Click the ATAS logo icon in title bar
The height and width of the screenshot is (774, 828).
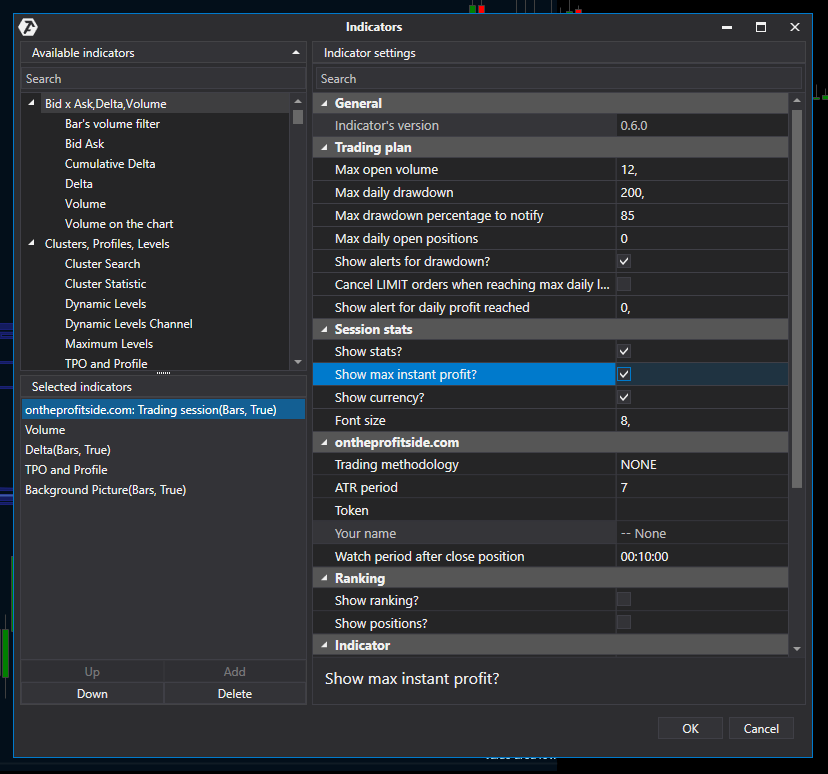point(28,27)
